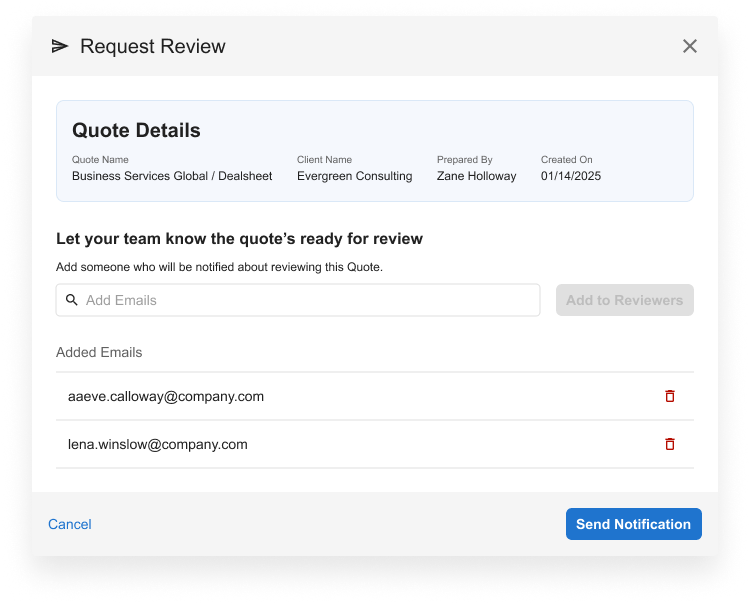
Task: Click the Send Notification button
Action: coord(633,524)
